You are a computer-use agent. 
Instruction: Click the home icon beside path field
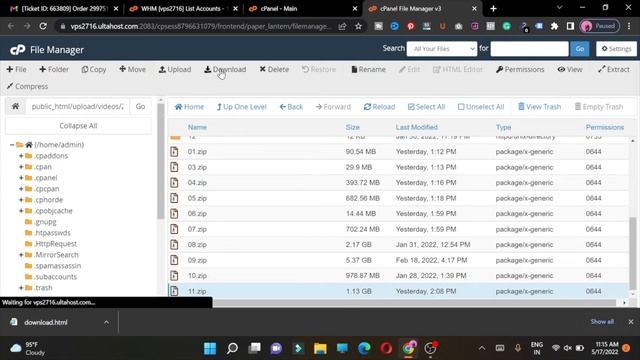16,106
